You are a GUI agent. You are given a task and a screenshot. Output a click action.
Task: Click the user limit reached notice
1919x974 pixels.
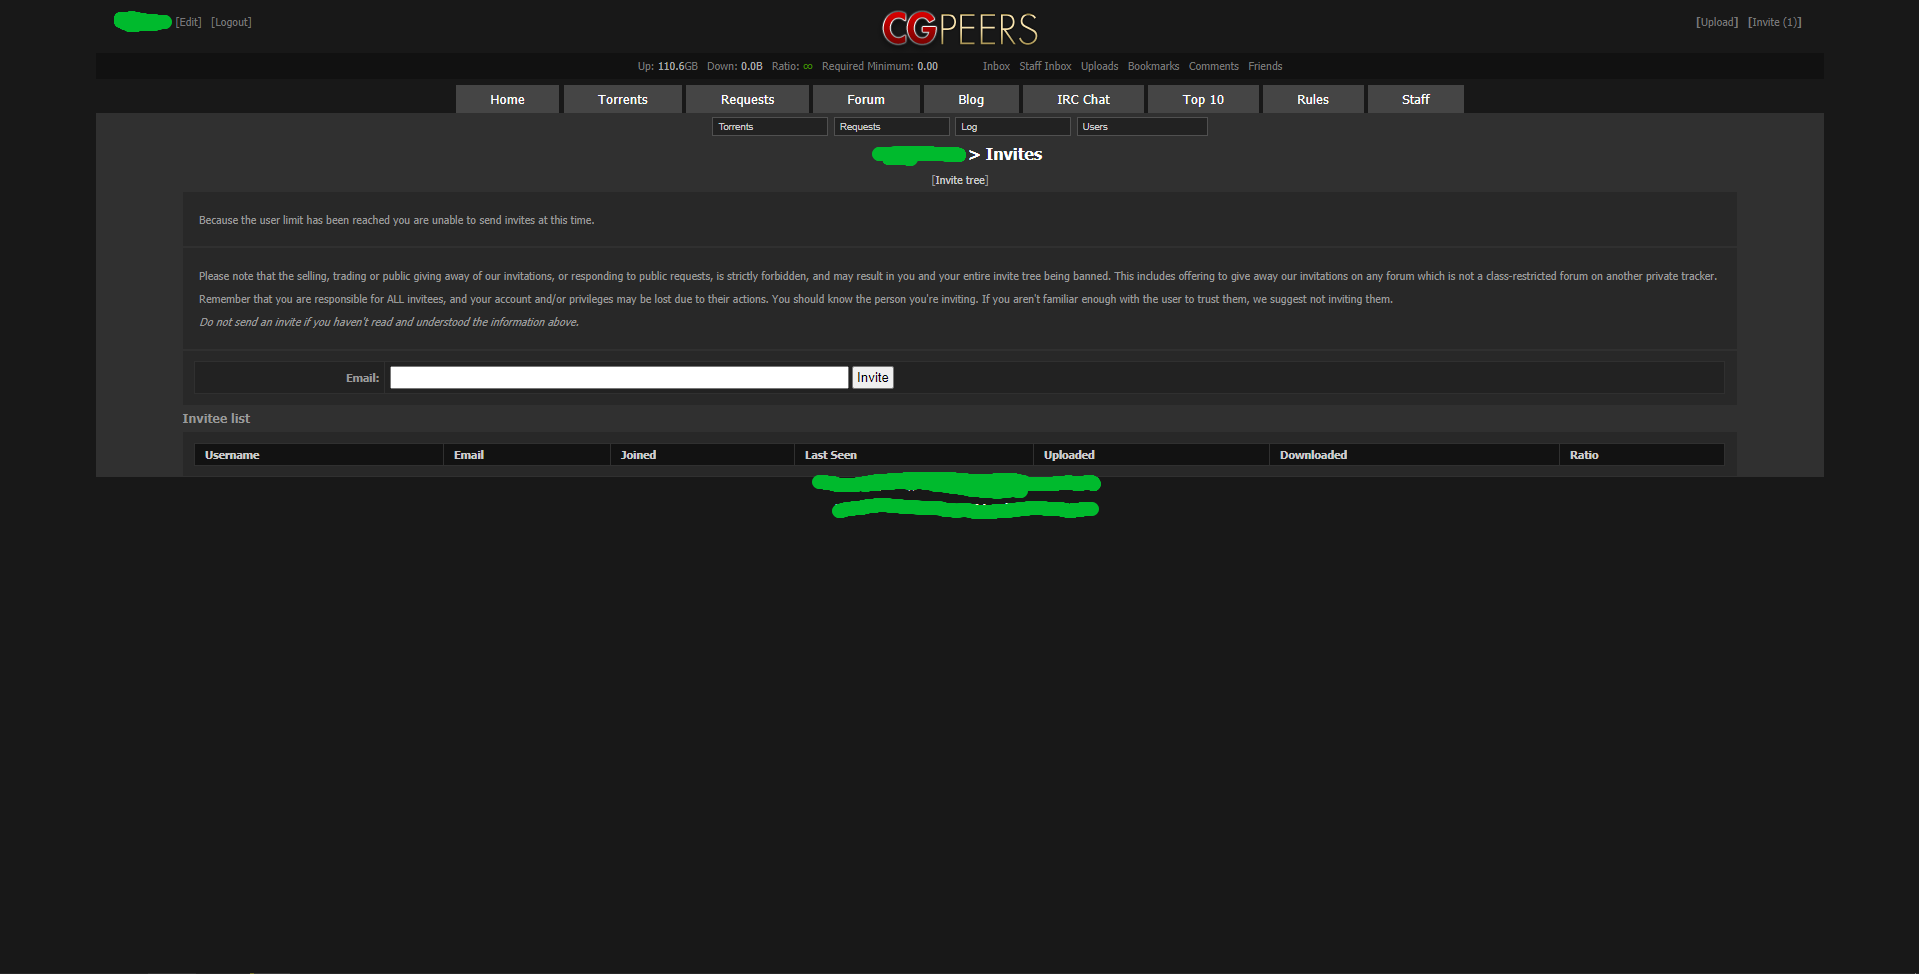tap(396, 220)
